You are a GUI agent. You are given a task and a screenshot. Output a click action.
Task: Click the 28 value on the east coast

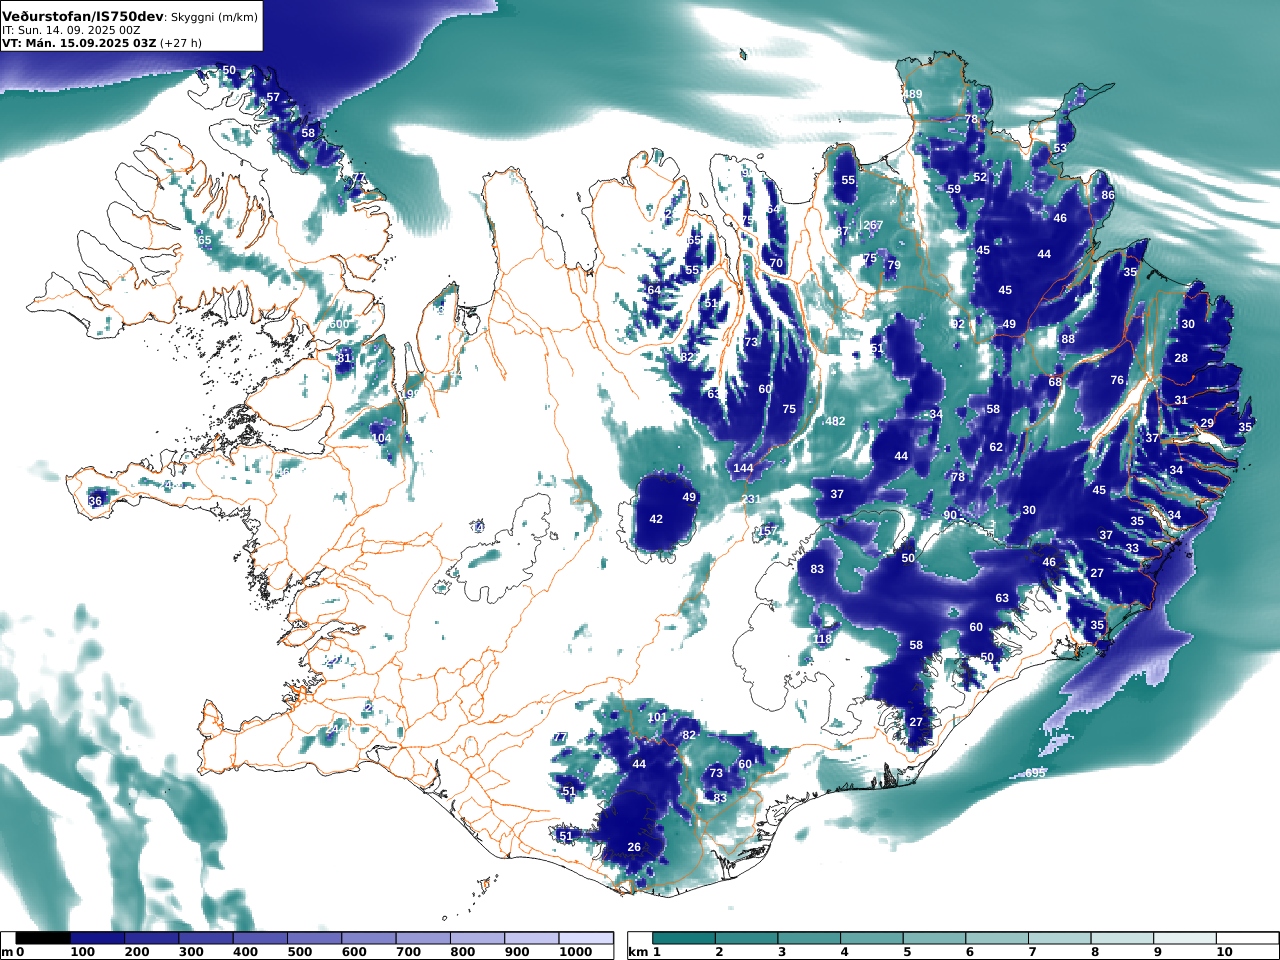pyautogui.click(x=1181, y=358)
